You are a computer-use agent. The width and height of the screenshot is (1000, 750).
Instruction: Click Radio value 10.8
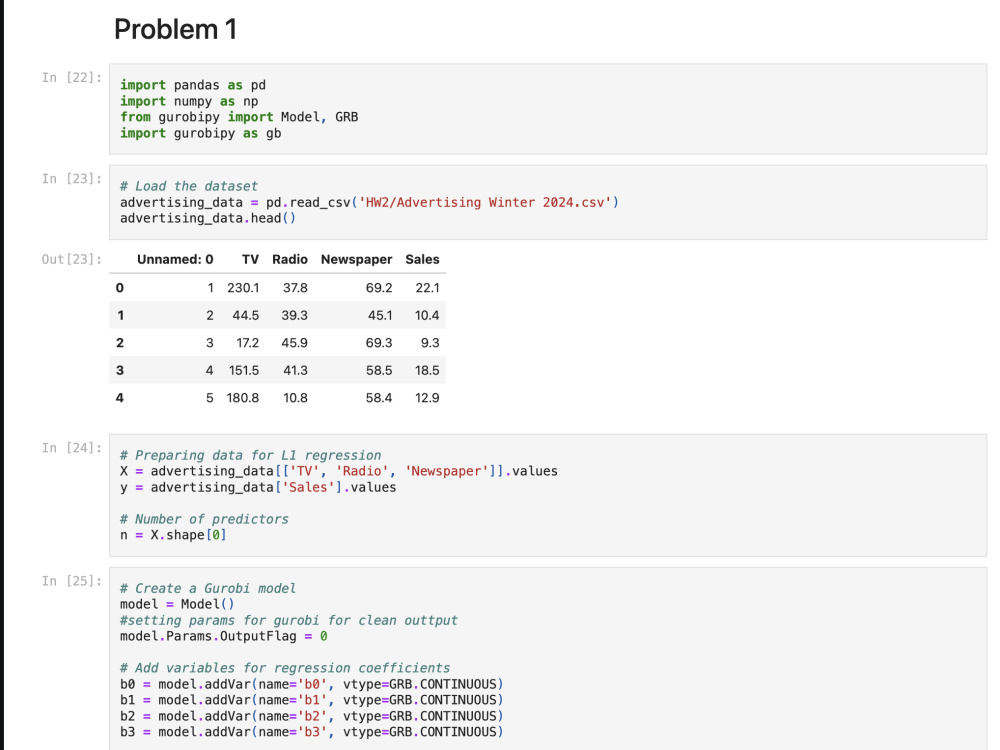click(295, 397)
